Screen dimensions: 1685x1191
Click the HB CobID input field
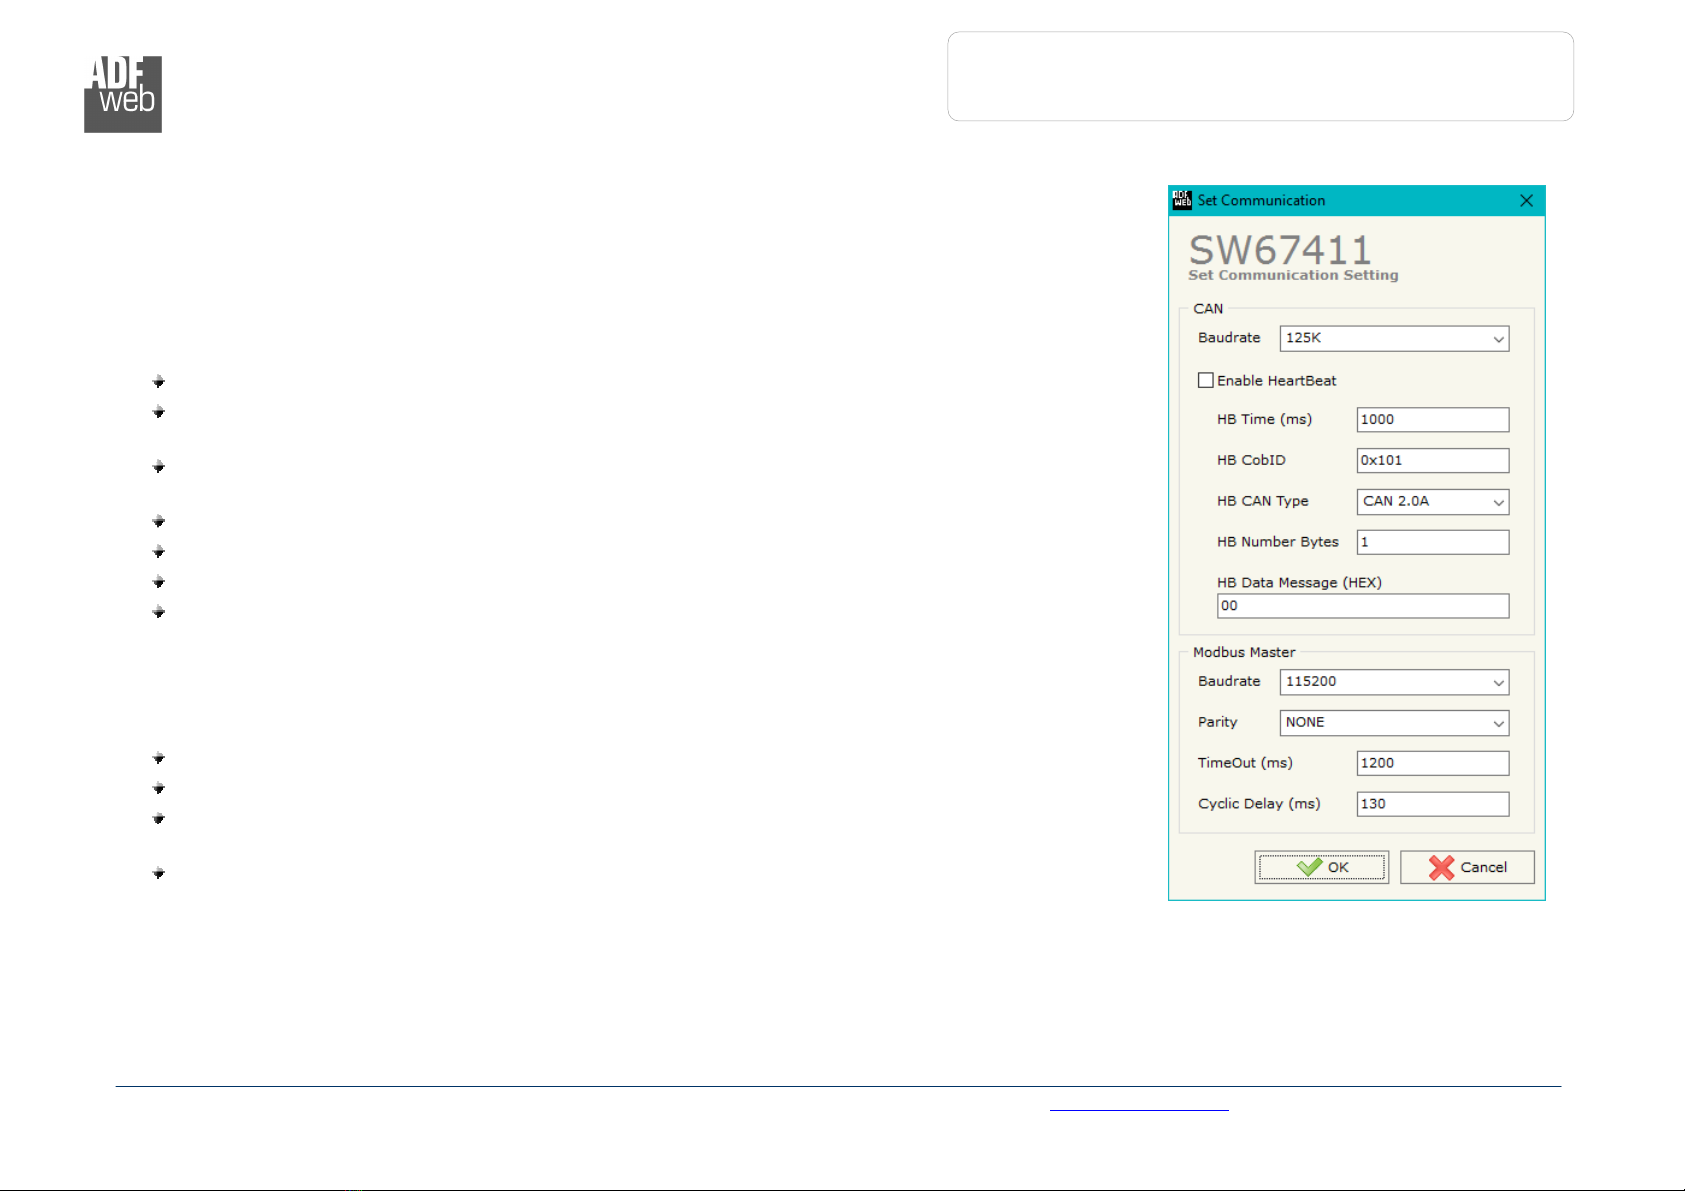pos(1432,460)
